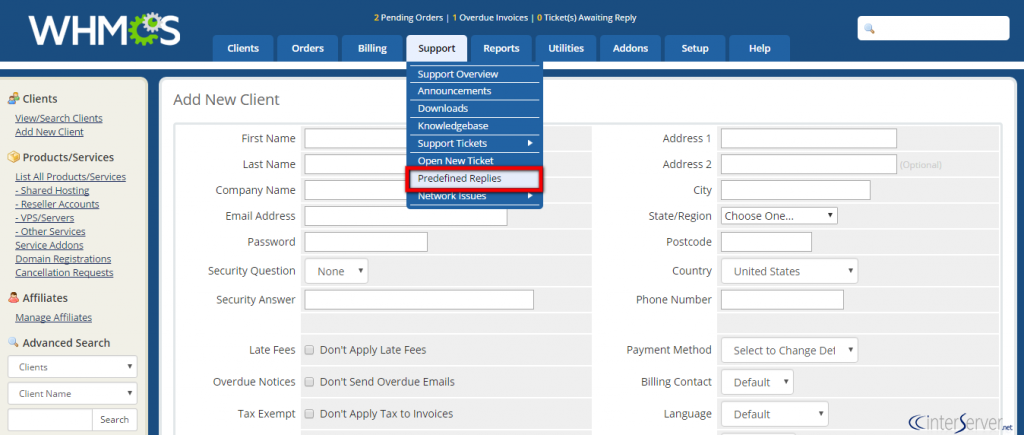Click the Email Address input field
This screenshot has height=435, width=1024.
(x=406, y=216)
